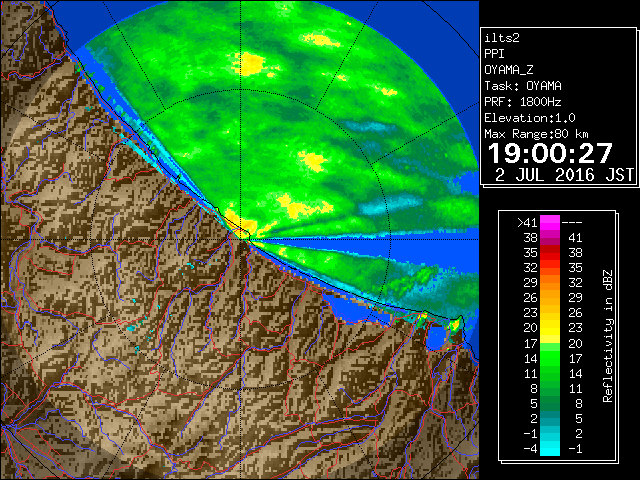Click the red 35 dBZ legend swatch
Image resolution: width=640 pixels, height=480 pixels.
[x=550, y=253]
